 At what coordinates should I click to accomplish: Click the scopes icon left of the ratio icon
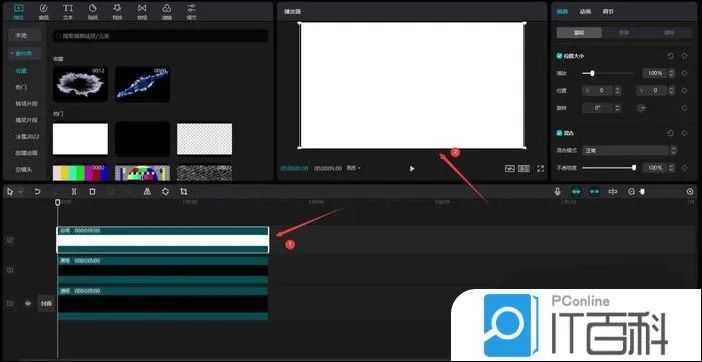point(510,169)
